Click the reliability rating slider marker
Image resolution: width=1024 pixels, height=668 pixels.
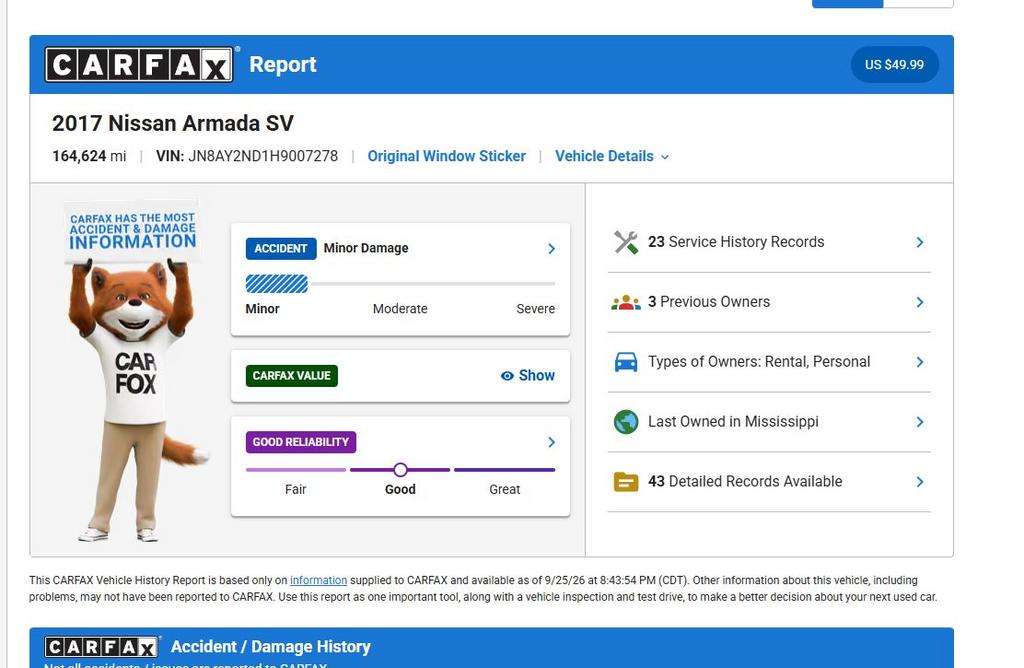pyautogui.click(x=400, y=469)
